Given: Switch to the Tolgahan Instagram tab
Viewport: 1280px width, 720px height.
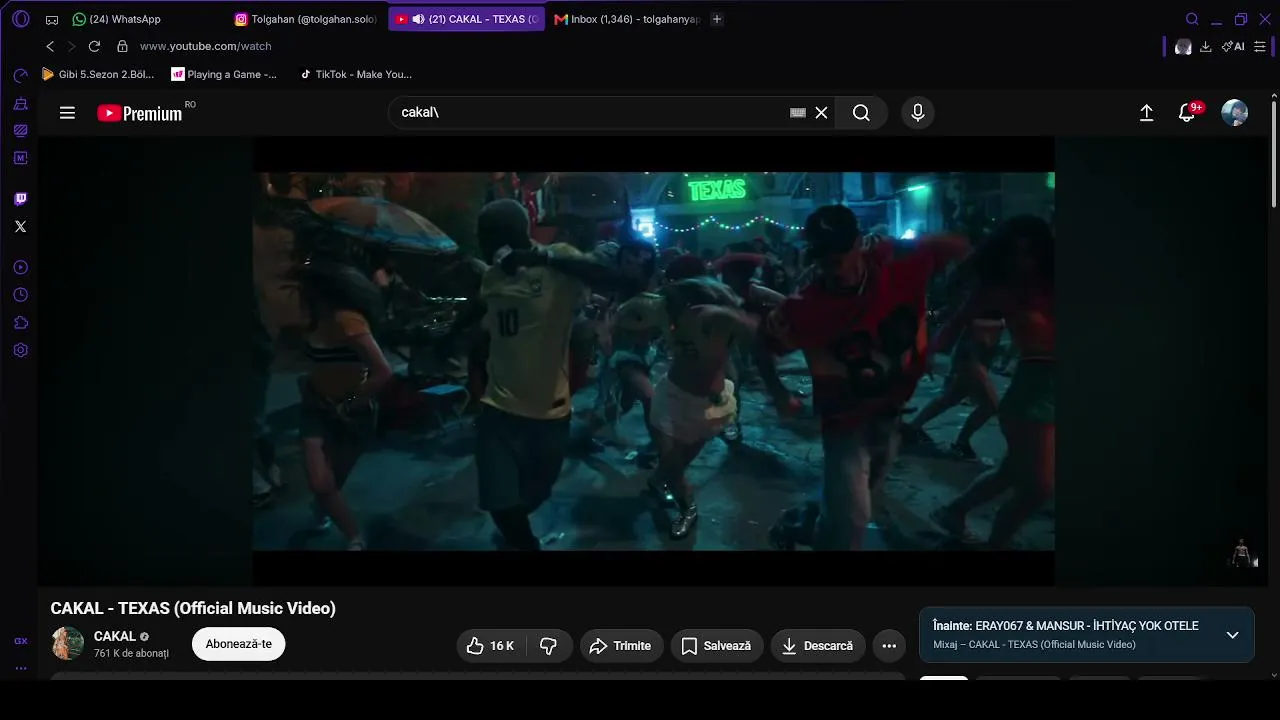Looking at the screenshot, I should (307, 19).
